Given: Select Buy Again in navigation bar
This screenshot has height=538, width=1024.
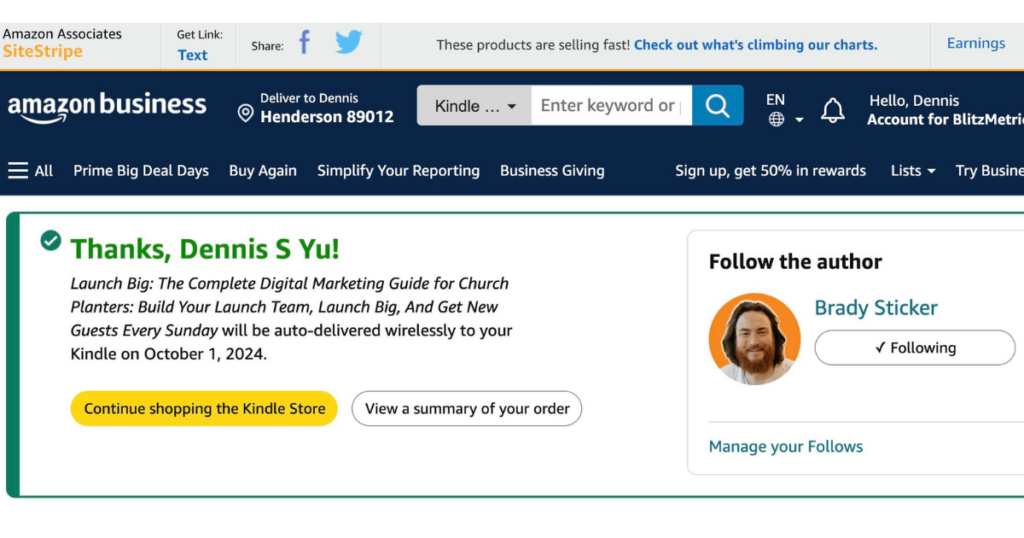Looking at the screenshot, I should coord(263,170).
